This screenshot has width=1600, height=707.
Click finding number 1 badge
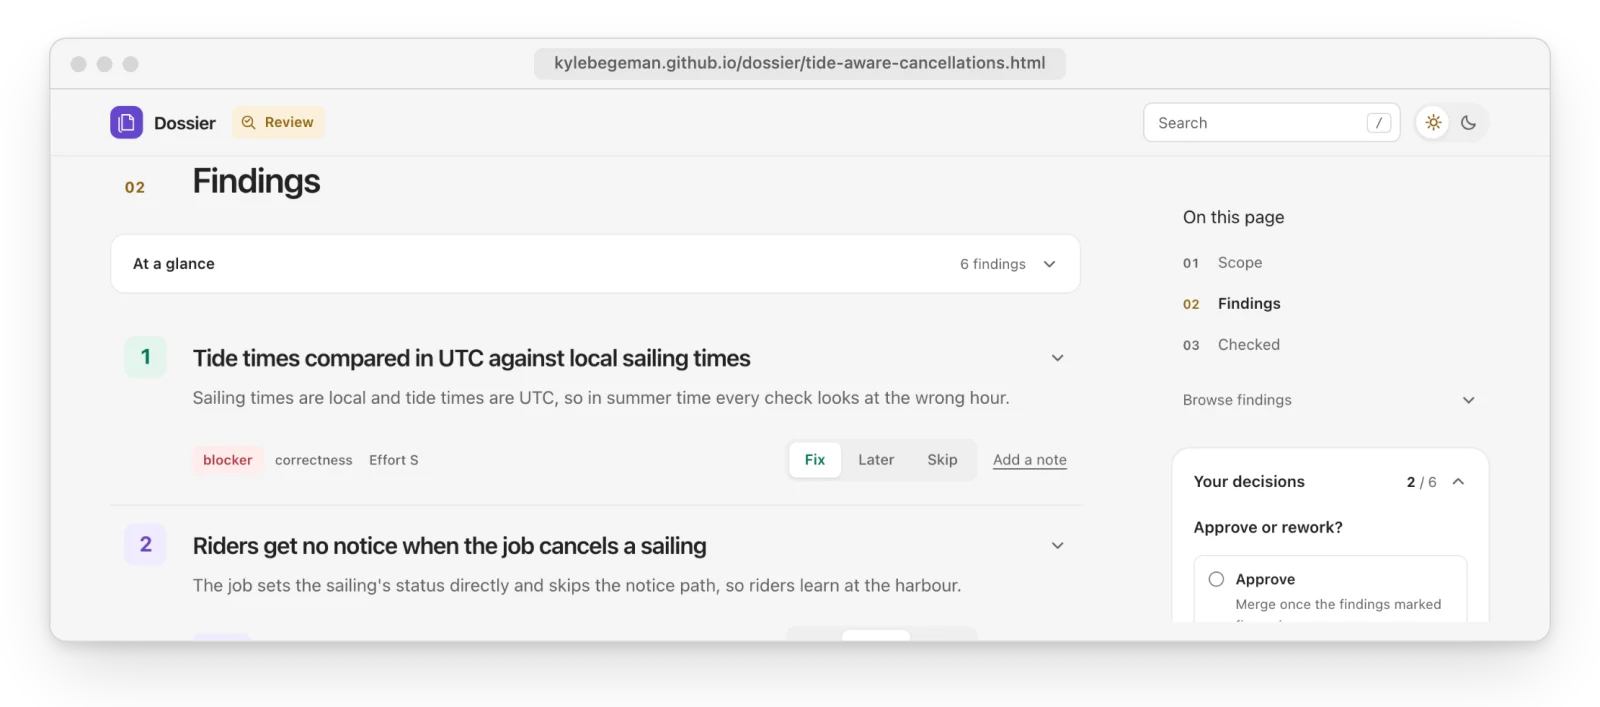(x=145, y=357)
